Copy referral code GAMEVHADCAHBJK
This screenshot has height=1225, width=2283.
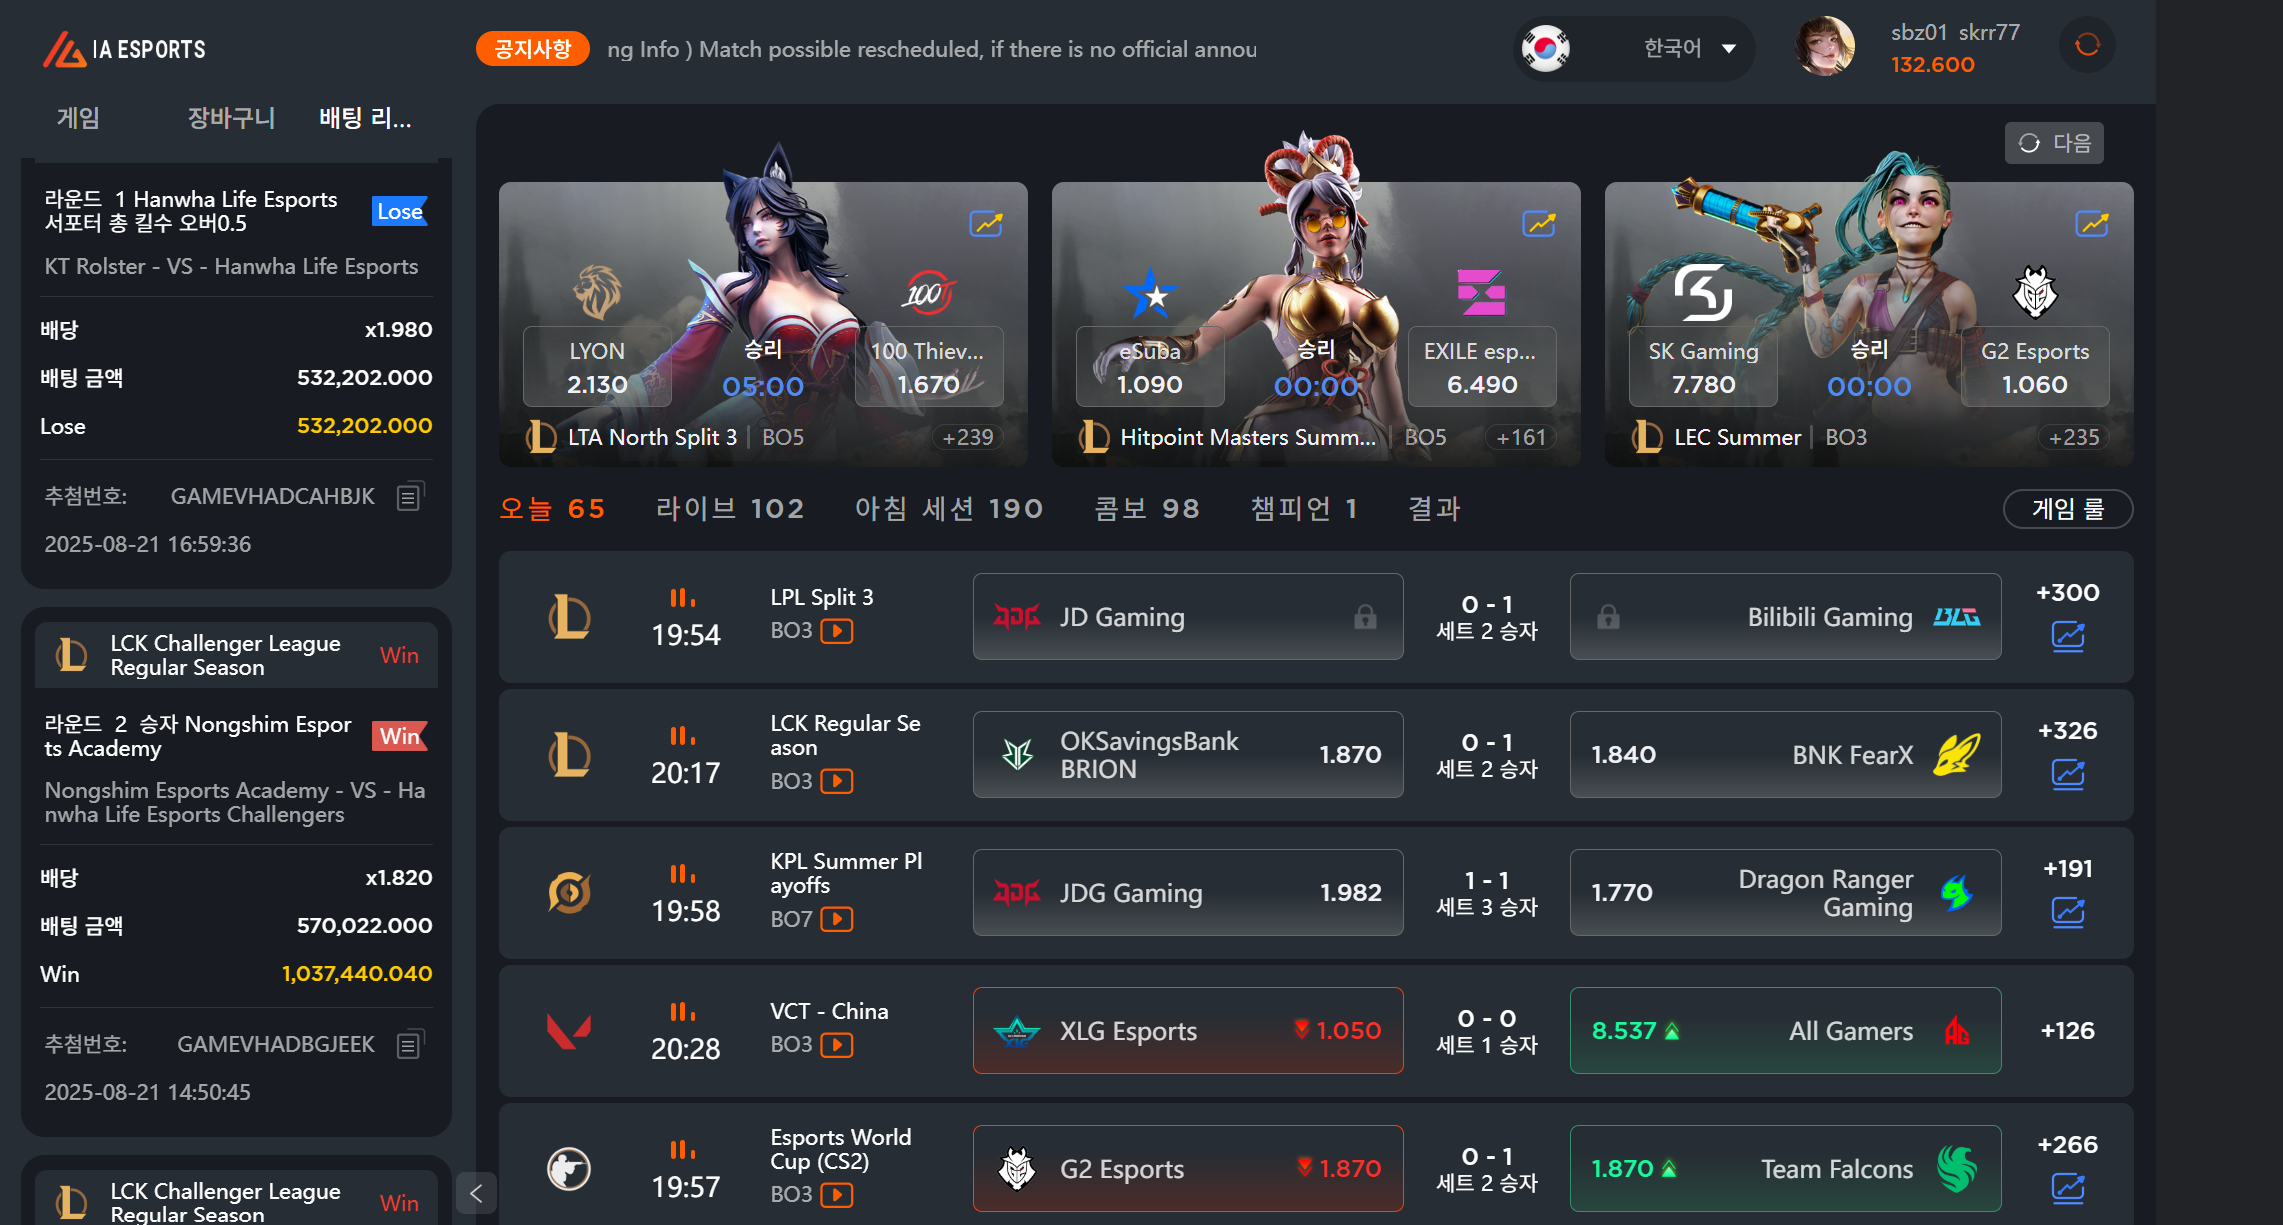[409, 496]
